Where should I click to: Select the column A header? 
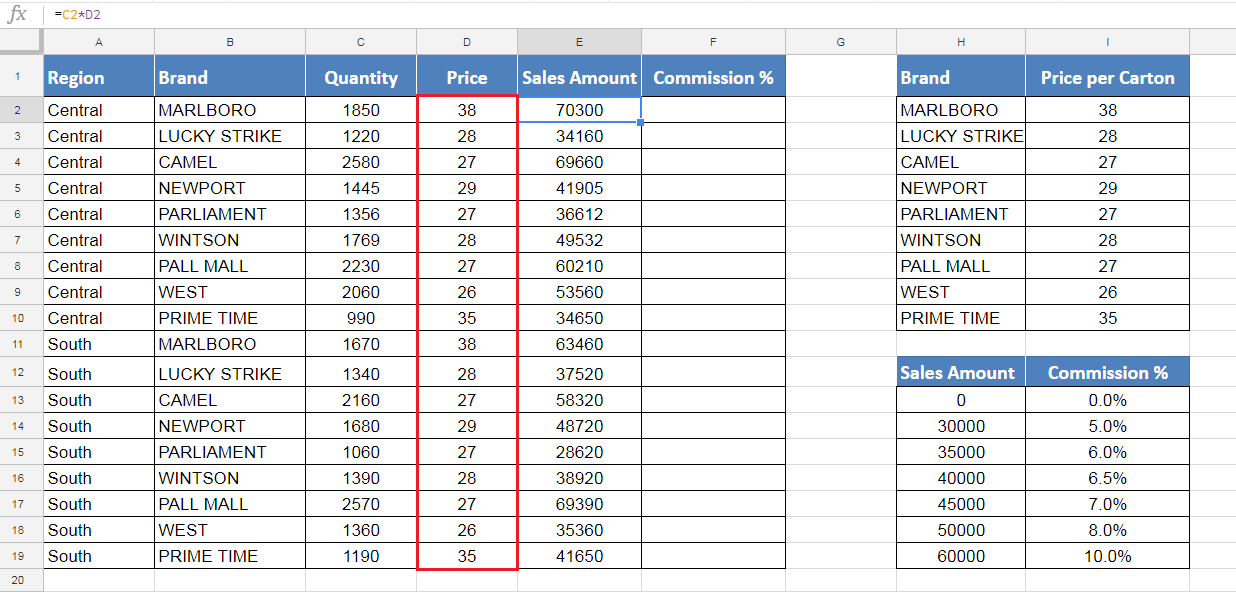[99, 42]
